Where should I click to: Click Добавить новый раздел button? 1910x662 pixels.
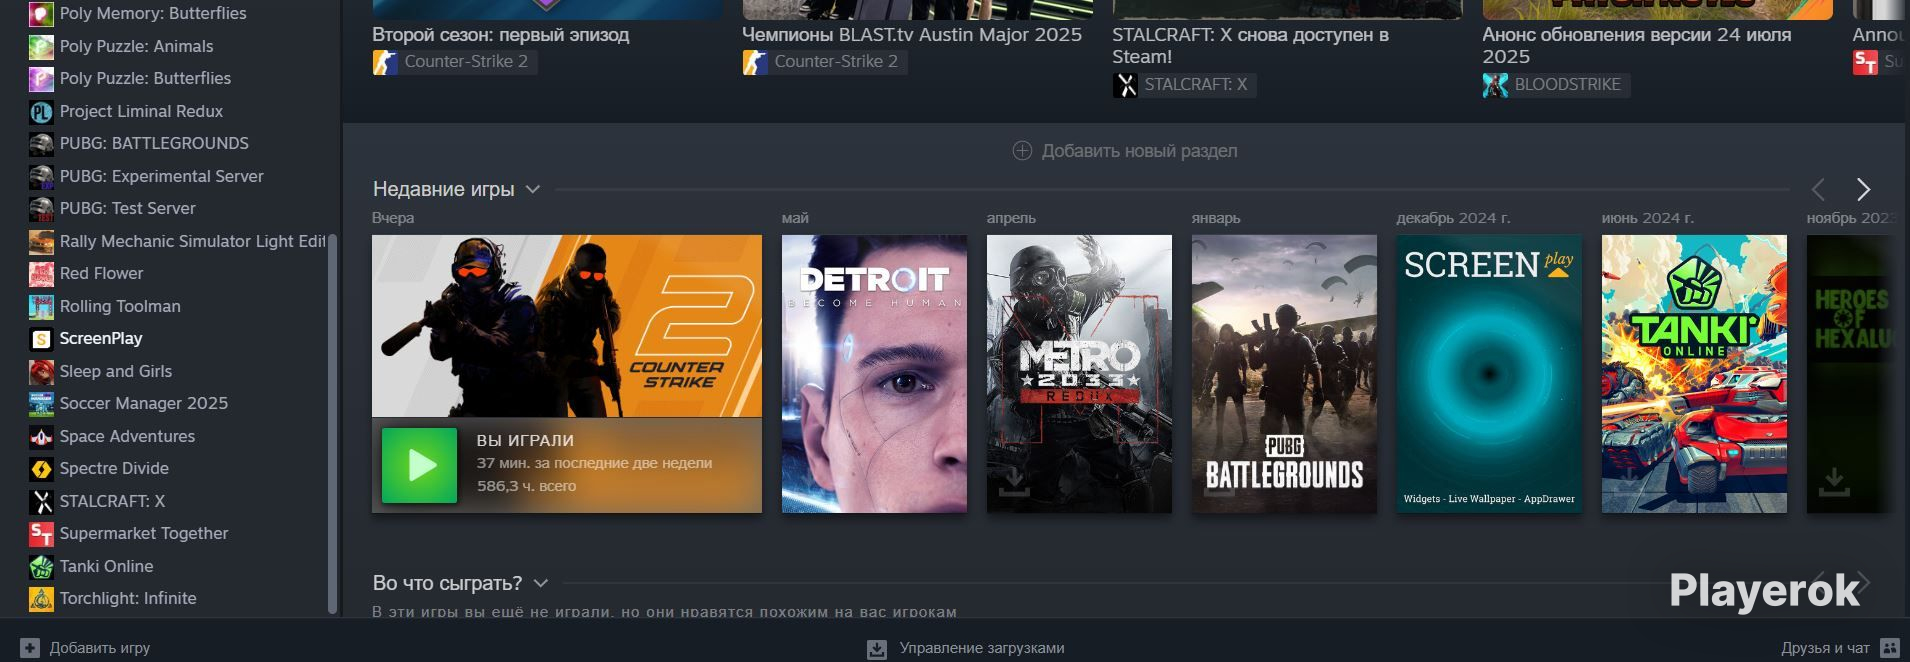point(1125,151)
